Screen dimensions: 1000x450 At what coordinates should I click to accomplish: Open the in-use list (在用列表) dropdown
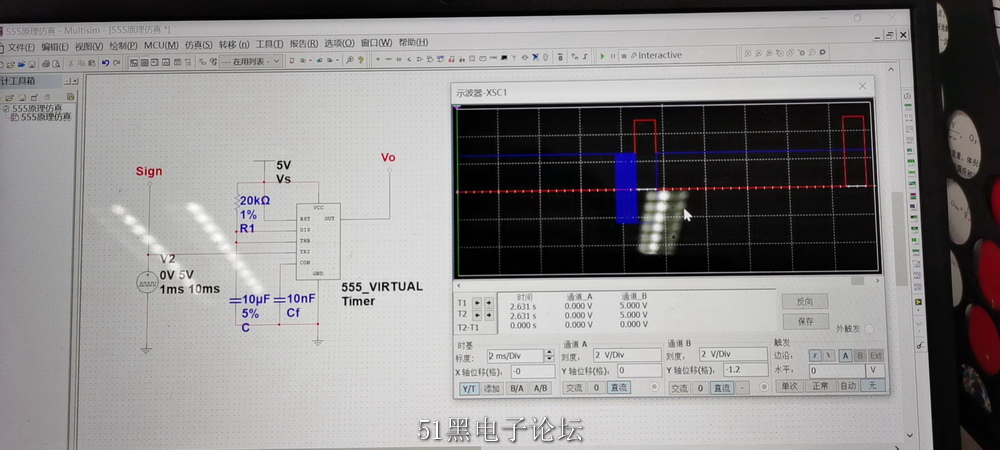(253, 61)
